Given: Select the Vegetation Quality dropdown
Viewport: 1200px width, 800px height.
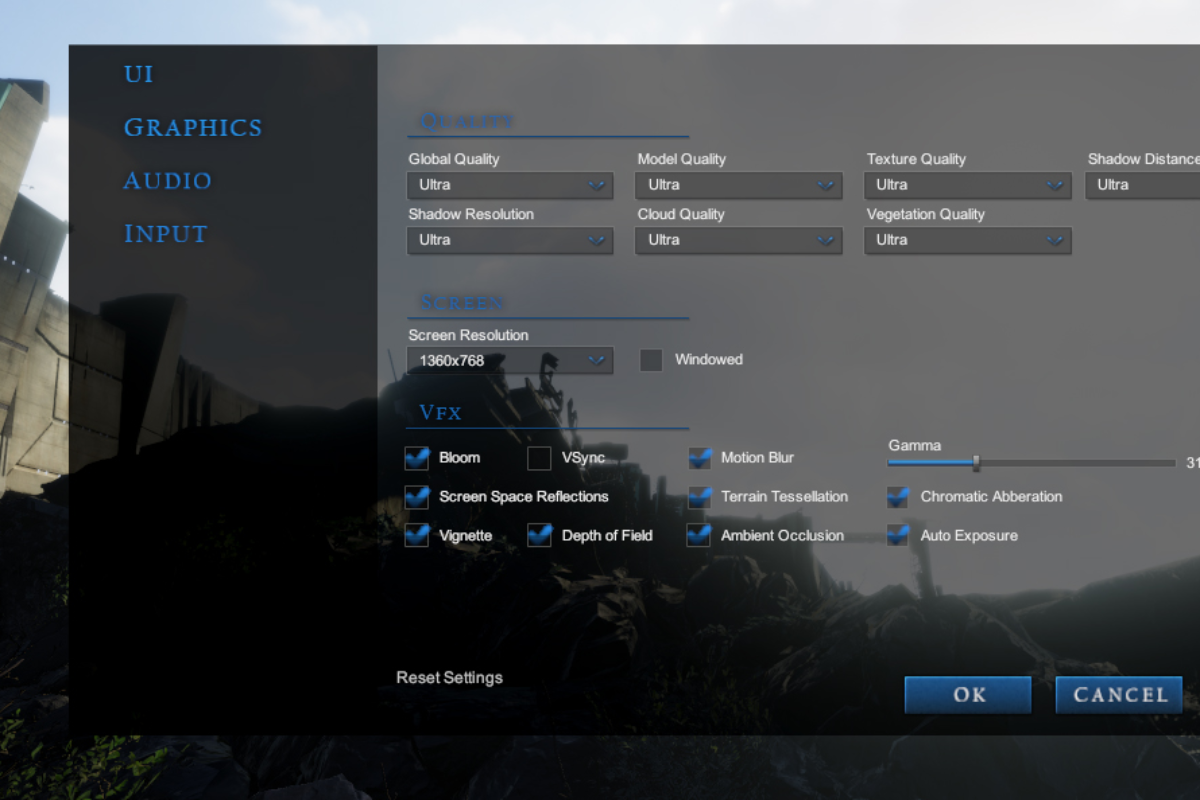Looking at the screenshot, I should coord(967,240).
